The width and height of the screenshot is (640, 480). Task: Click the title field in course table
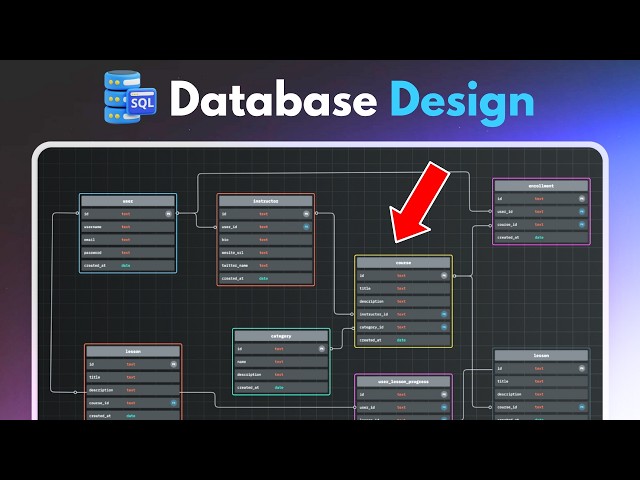tap(403, 288)
